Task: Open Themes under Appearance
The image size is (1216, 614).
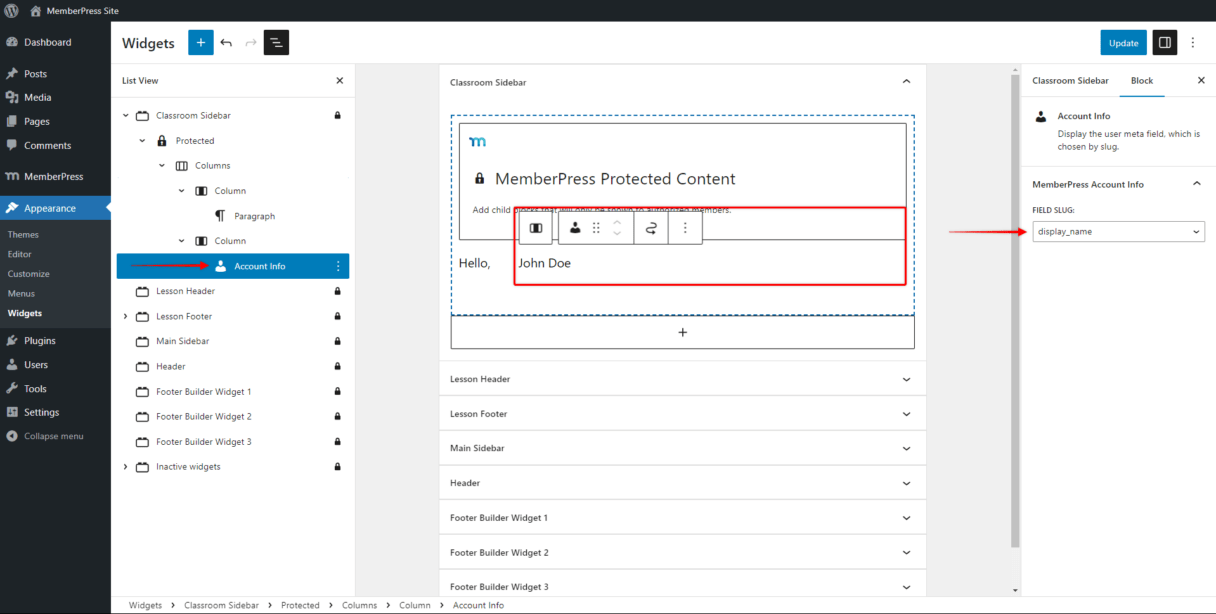Action: pyautogui.click(x=24, y=235)
